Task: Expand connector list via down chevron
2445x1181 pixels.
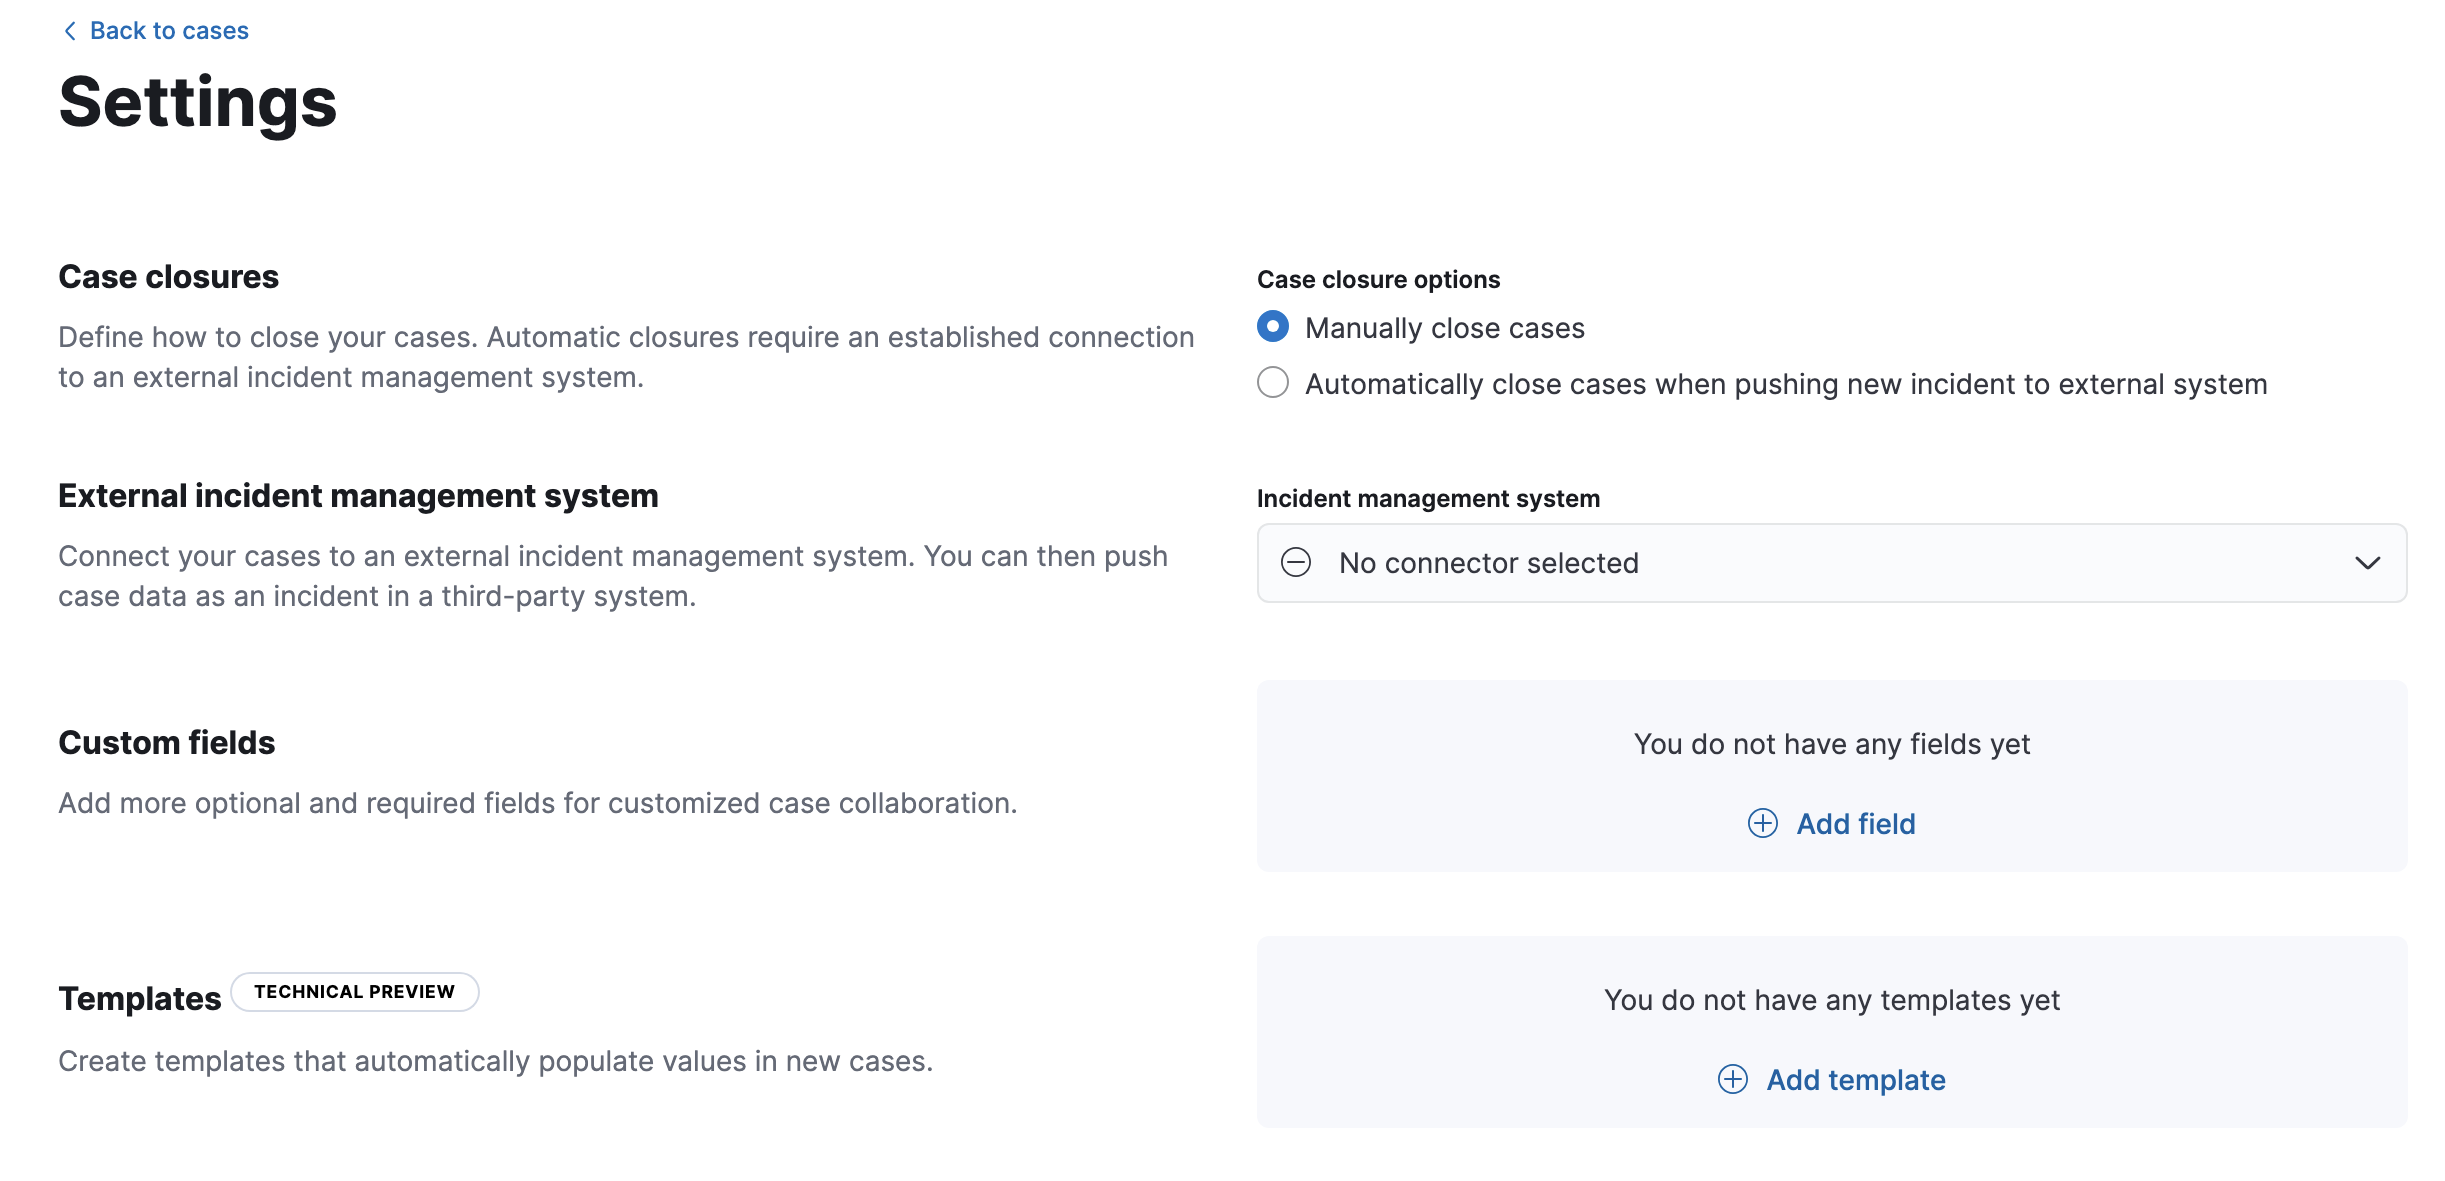Action: pos(2367,563)
